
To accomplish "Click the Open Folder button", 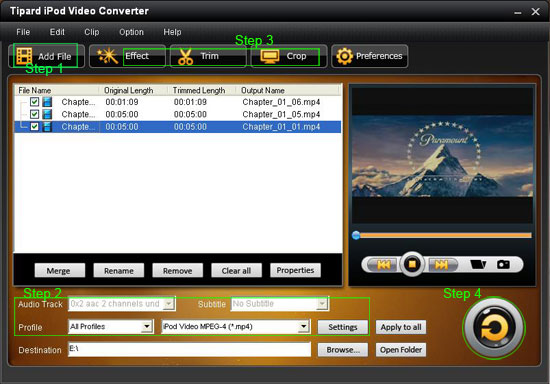I will tap(401, 350).
